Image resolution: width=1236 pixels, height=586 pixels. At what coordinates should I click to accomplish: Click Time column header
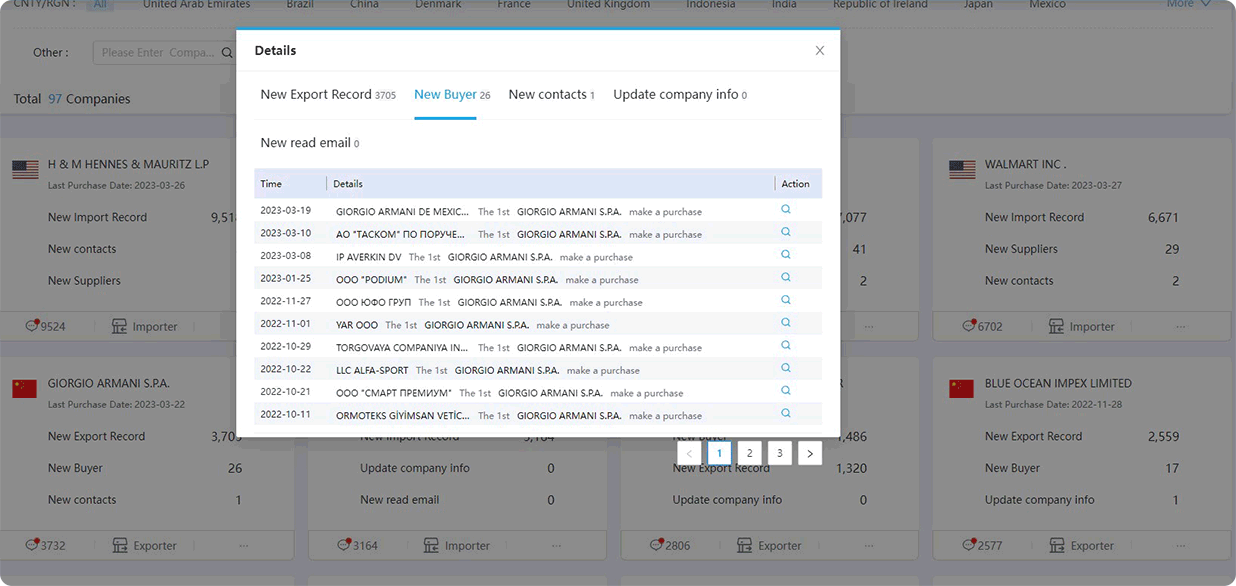pyautogui.click(x=271, y=184)
